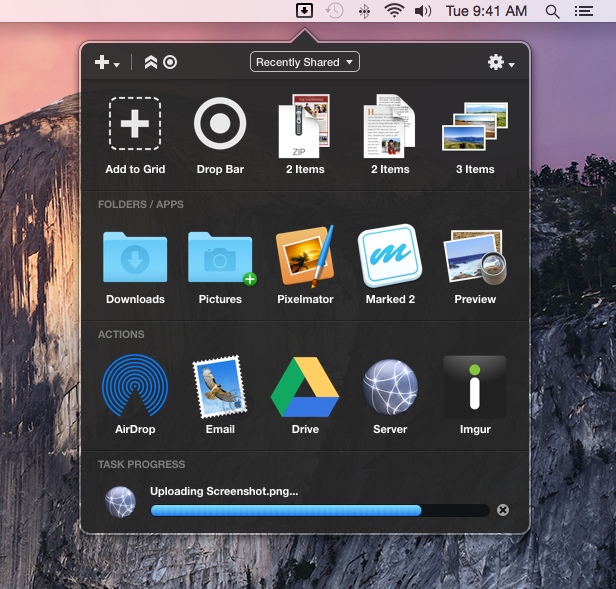Open the Drop Bar target icon
This screenshot has height=589, width=616.
(220, 123)
